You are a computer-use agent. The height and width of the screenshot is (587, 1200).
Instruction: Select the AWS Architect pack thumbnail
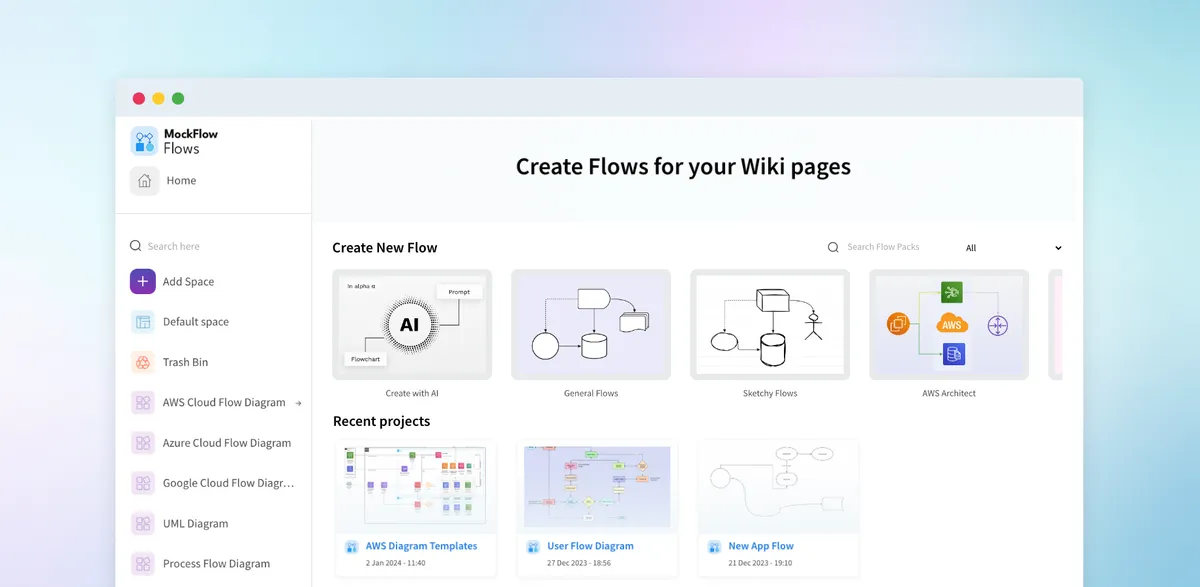coord(949,325)
